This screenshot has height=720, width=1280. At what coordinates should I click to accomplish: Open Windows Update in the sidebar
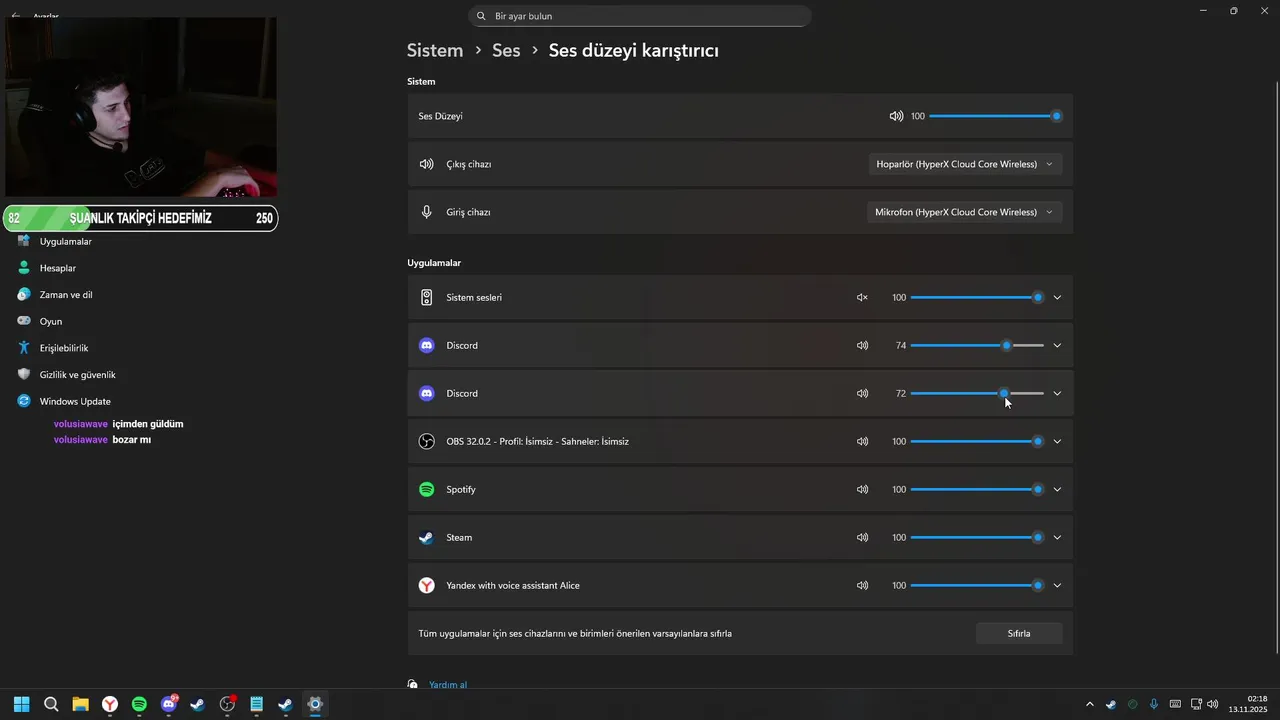74,401
